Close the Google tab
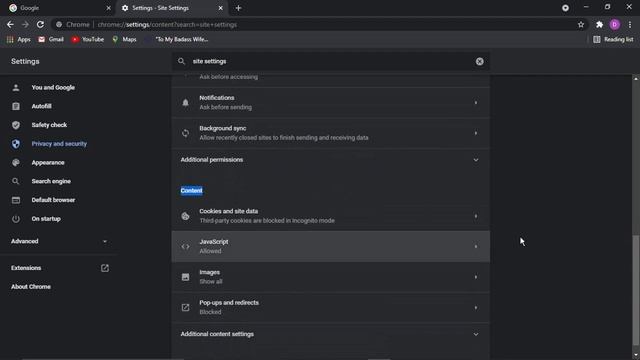 [109, 8]
